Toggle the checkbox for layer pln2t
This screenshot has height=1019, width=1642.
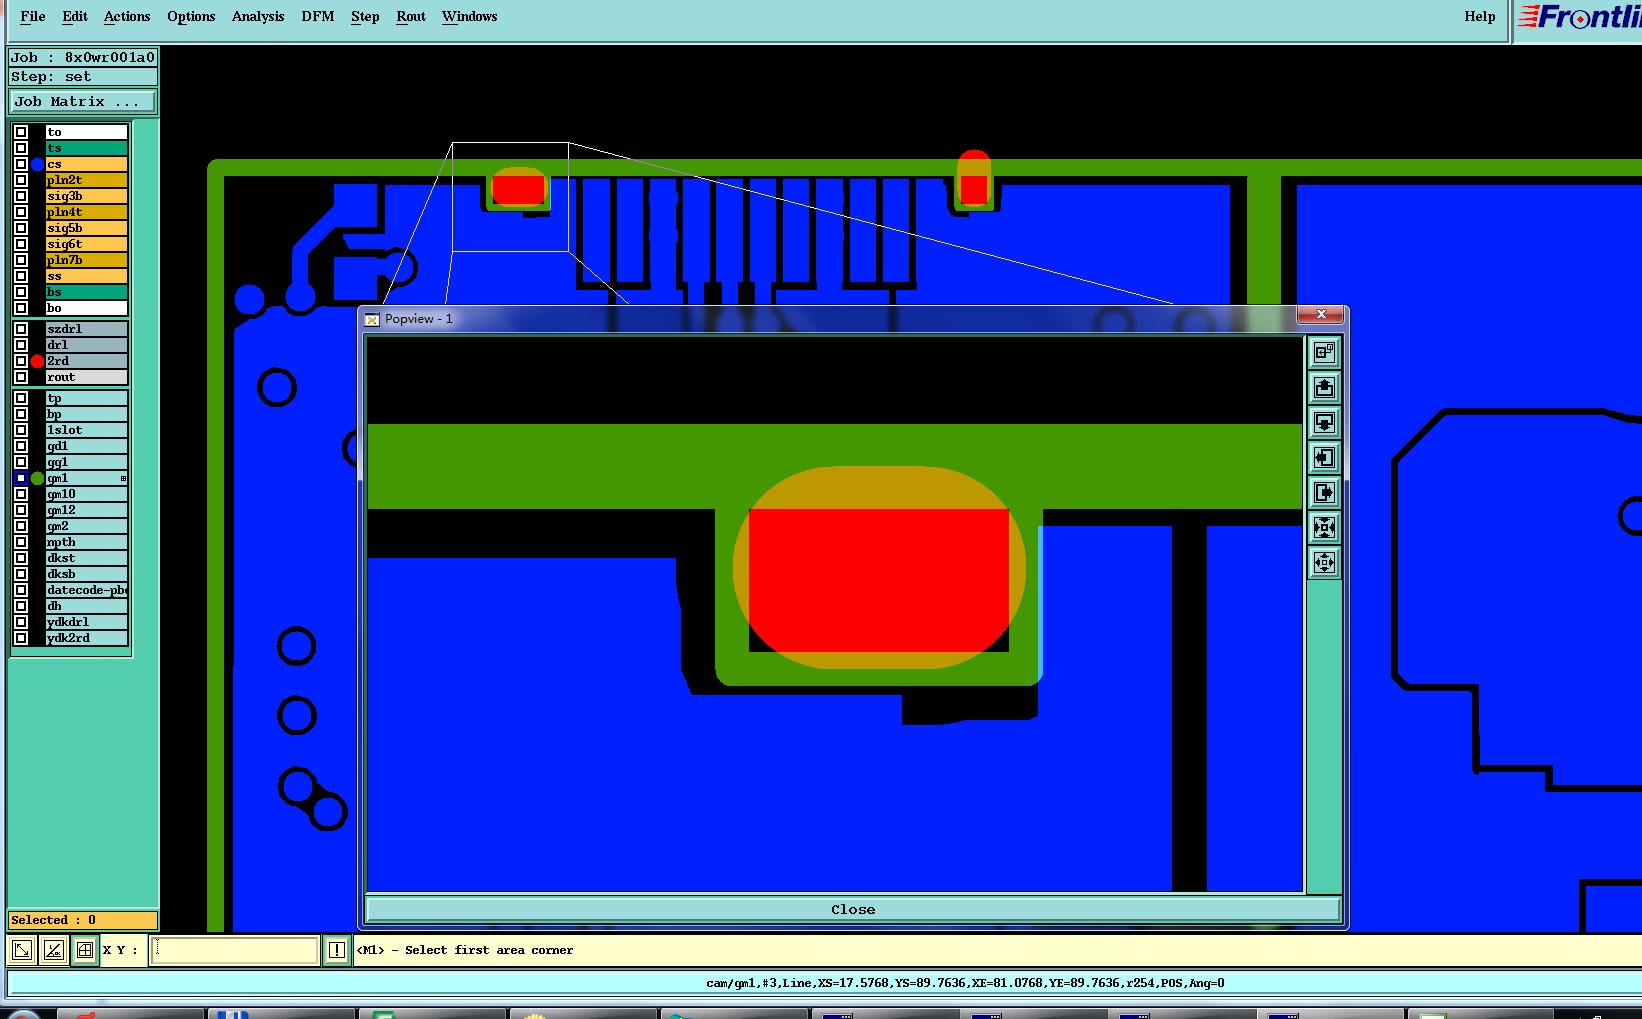tap(20, 180)
